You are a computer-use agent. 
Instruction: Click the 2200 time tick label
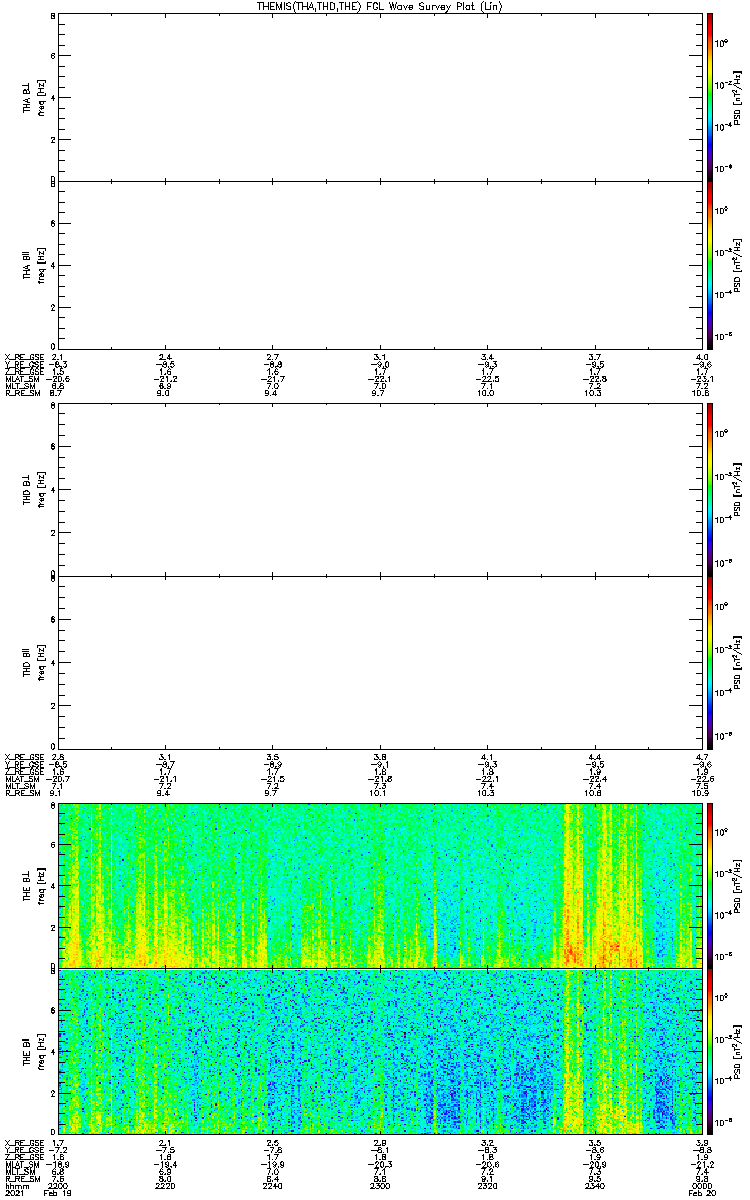pyautogui.click(x=58, y=1186)
